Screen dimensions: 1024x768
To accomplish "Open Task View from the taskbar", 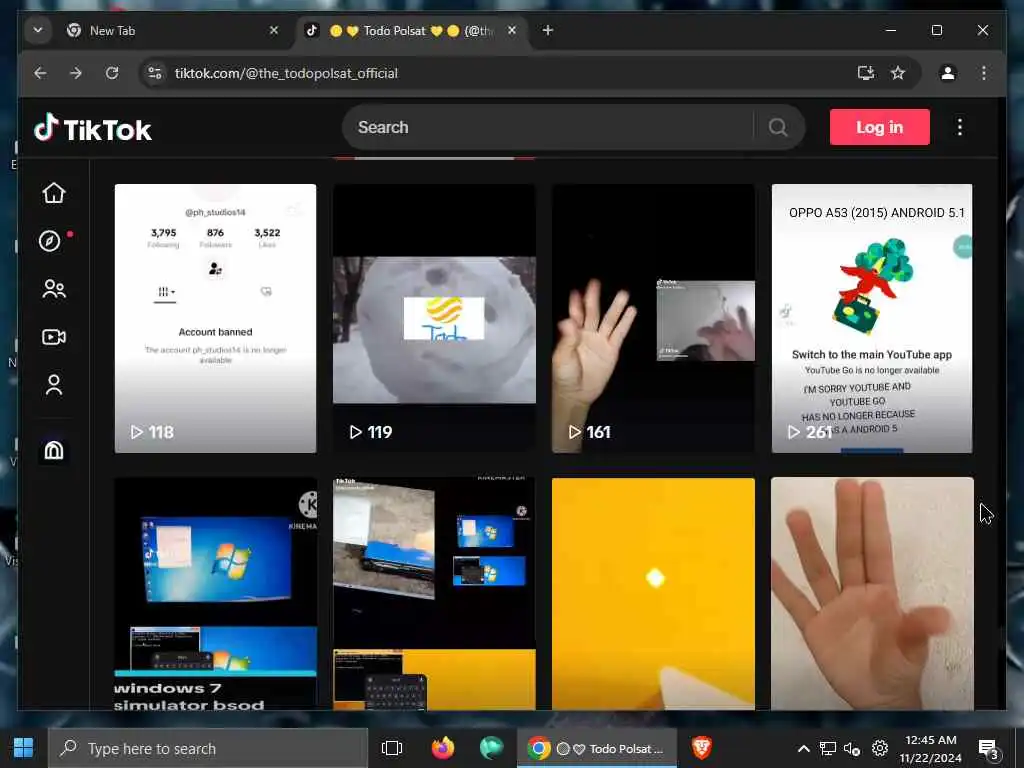I will coord(392,748).
